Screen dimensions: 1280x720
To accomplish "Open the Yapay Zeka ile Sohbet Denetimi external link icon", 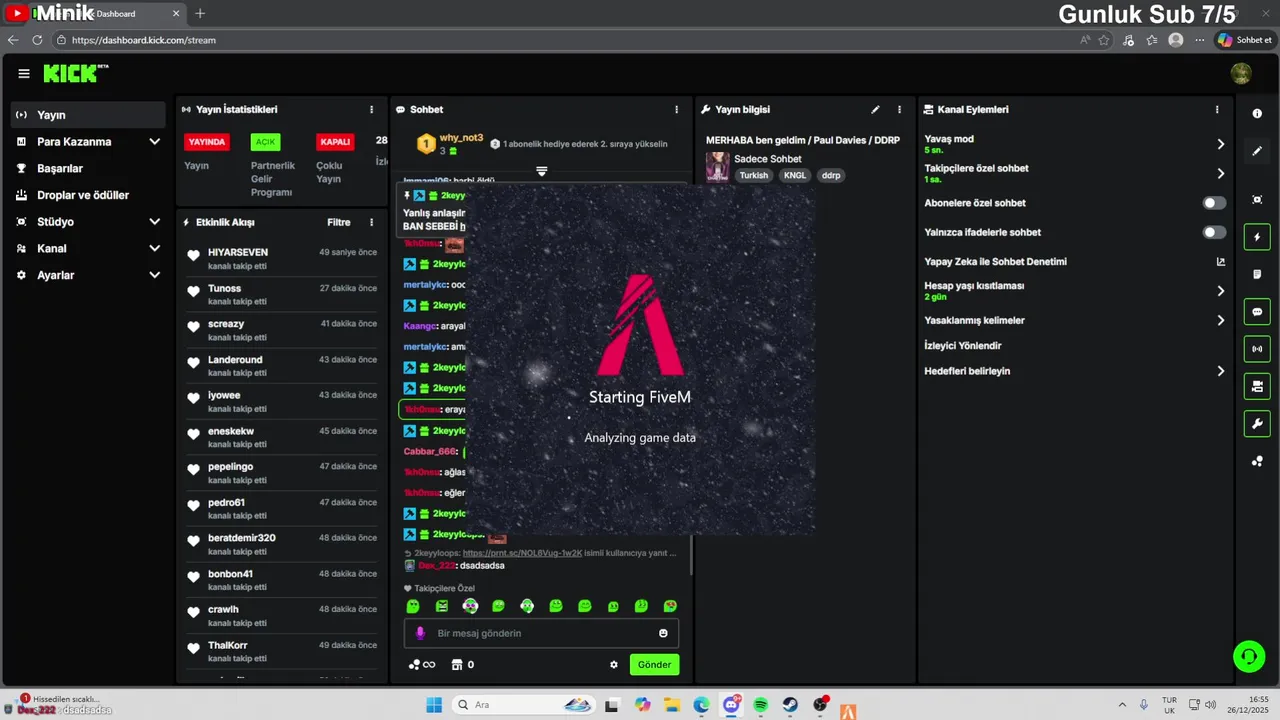I will (x=1220, y=262).
